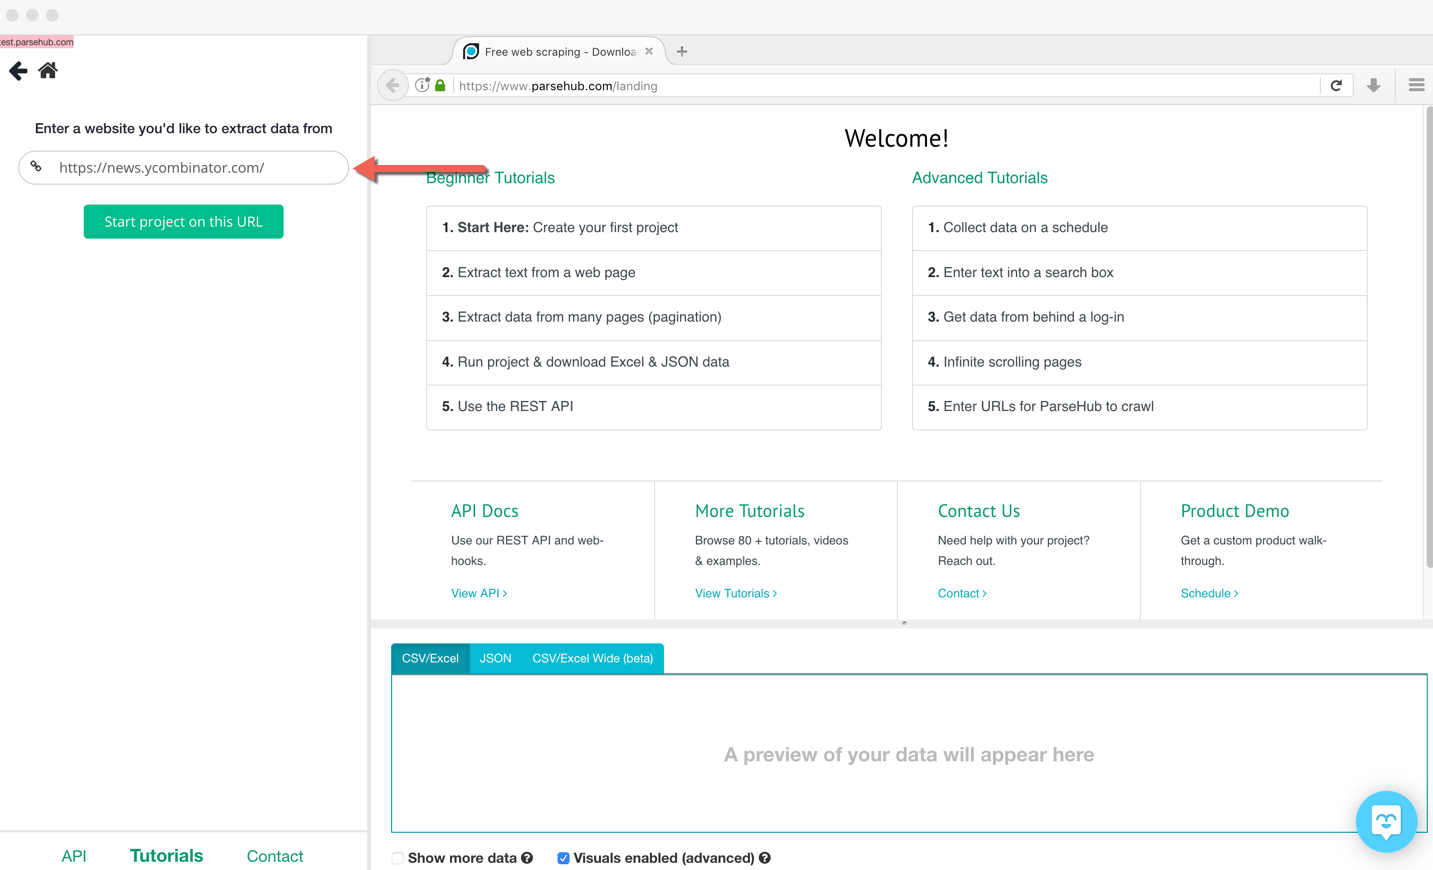1433x870 pixels.
Task: Click the link icon in URL field
Action: pyautogui.click(x=36, y=167)
